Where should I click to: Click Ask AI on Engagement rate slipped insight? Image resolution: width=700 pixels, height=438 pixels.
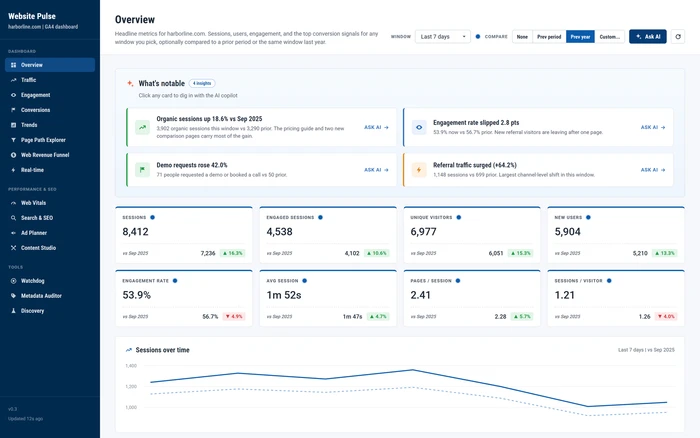(653, 127)
